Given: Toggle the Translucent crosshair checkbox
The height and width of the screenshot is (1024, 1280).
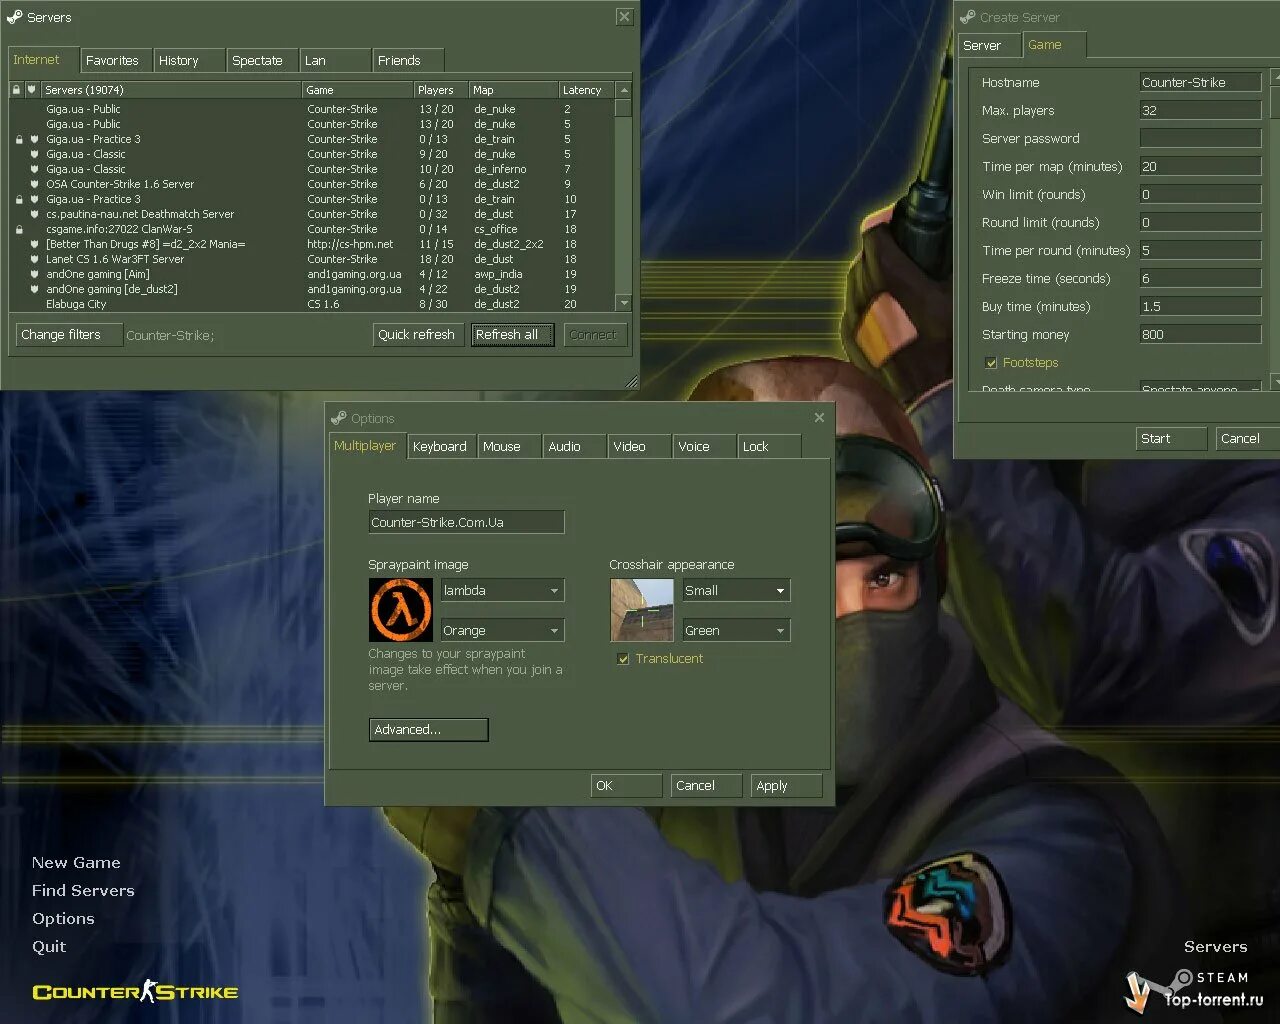Looking at the screenshot, I should [x=623, y=659].
